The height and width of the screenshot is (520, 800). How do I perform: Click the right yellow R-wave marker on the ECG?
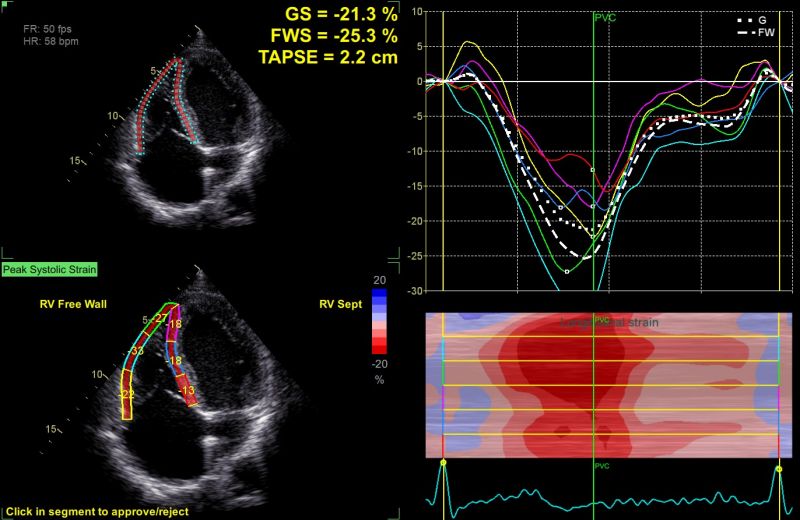coord(779,469)
